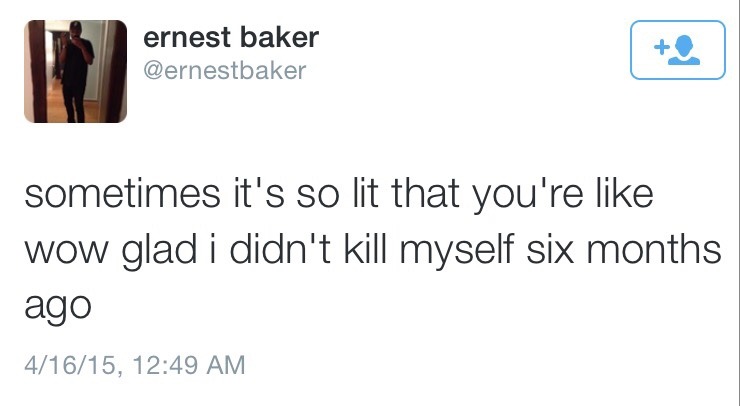Click the word 'myself' in the tweet

coord(456,250)
